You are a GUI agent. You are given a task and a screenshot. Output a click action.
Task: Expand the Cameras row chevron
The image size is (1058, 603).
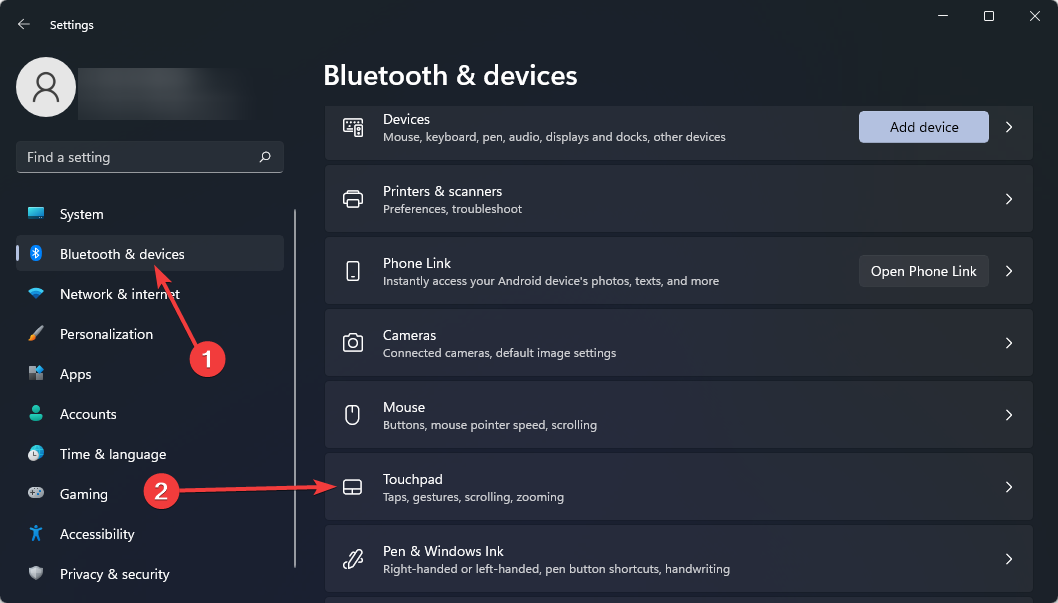1009,343
